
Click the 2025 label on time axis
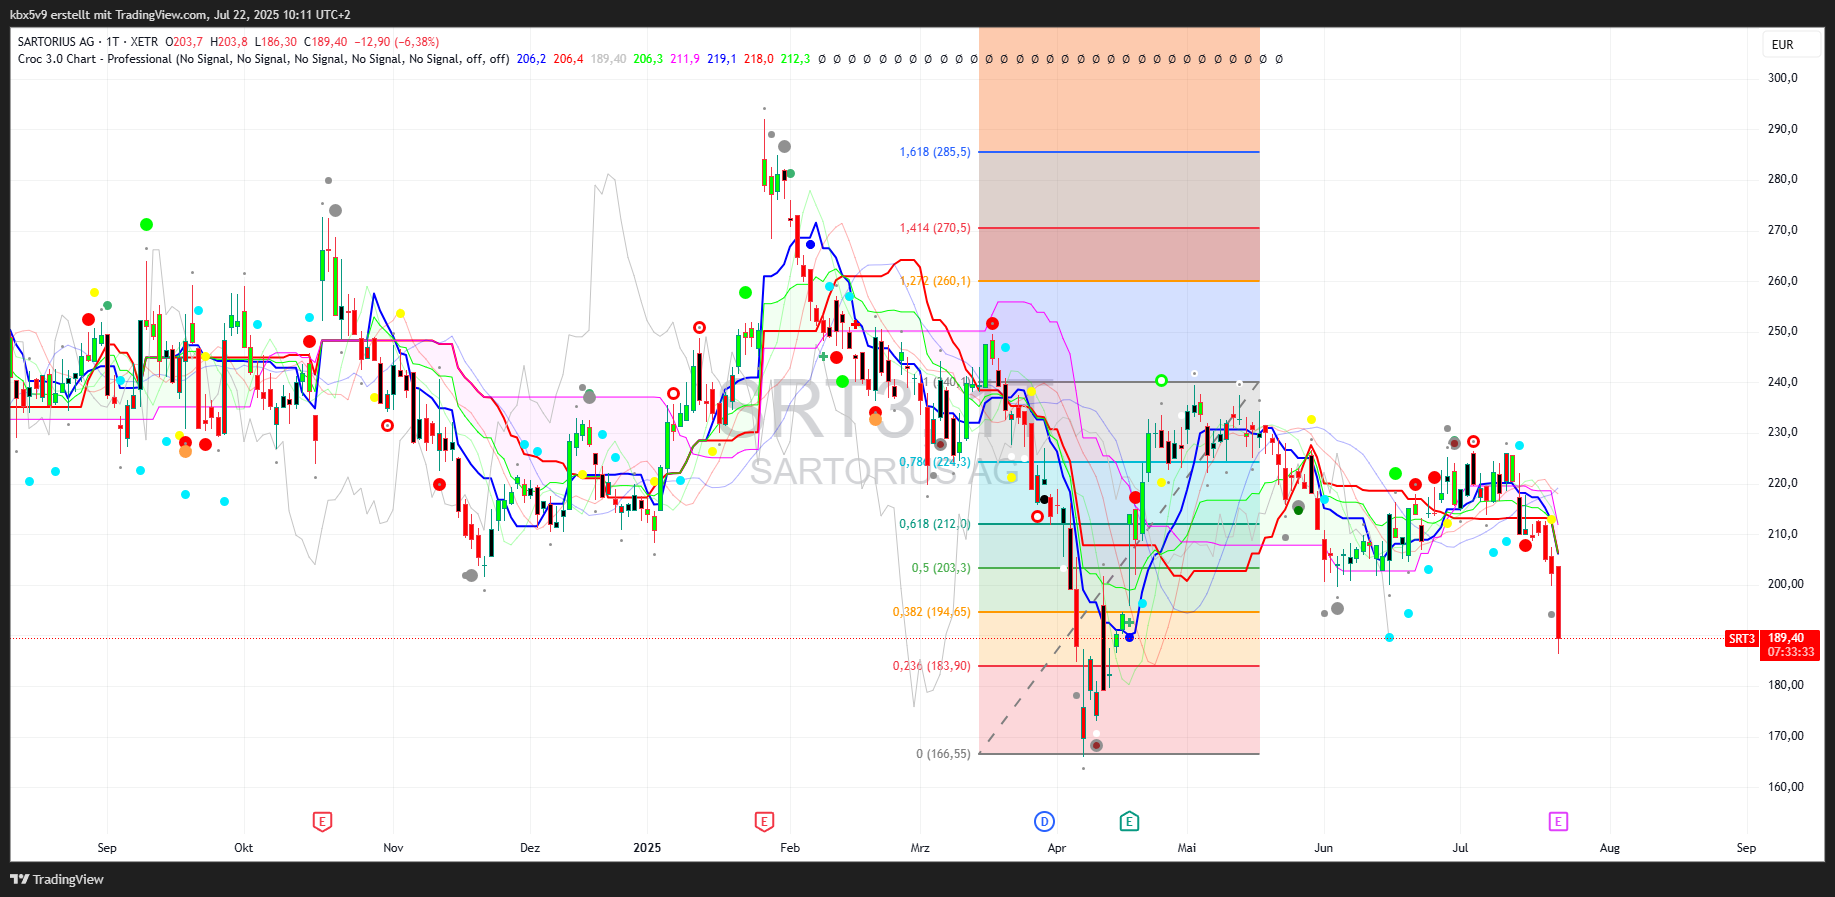647,848
